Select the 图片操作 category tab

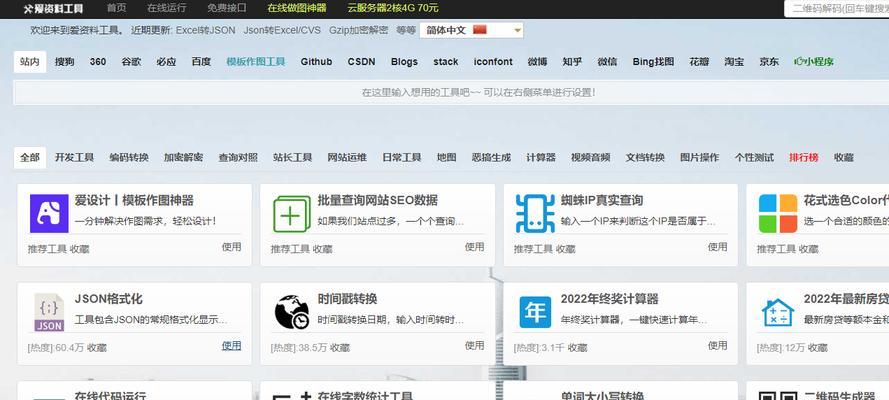[x=700, y=158]
